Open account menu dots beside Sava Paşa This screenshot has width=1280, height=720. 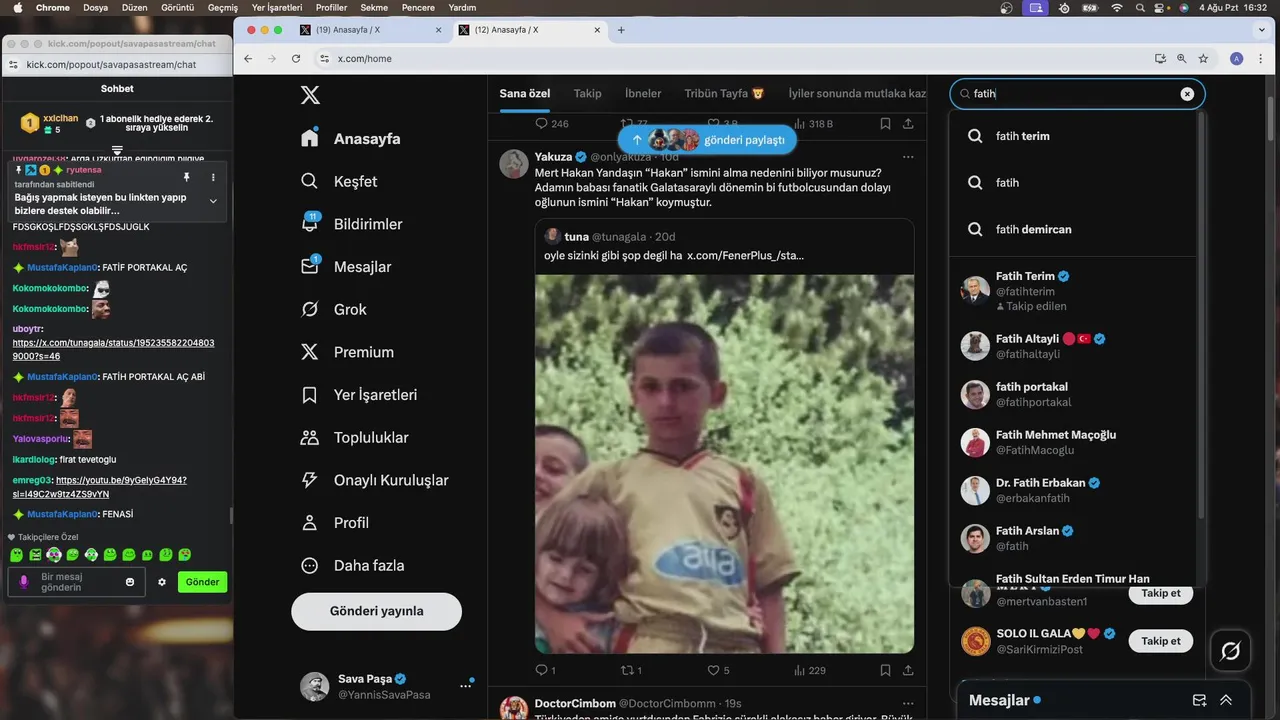point(465,686)
